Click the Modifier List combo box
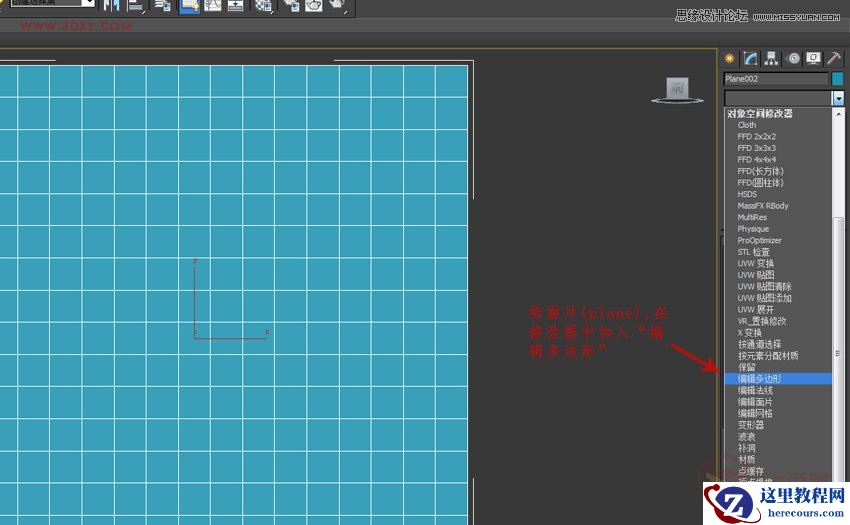 pos(778,98)
